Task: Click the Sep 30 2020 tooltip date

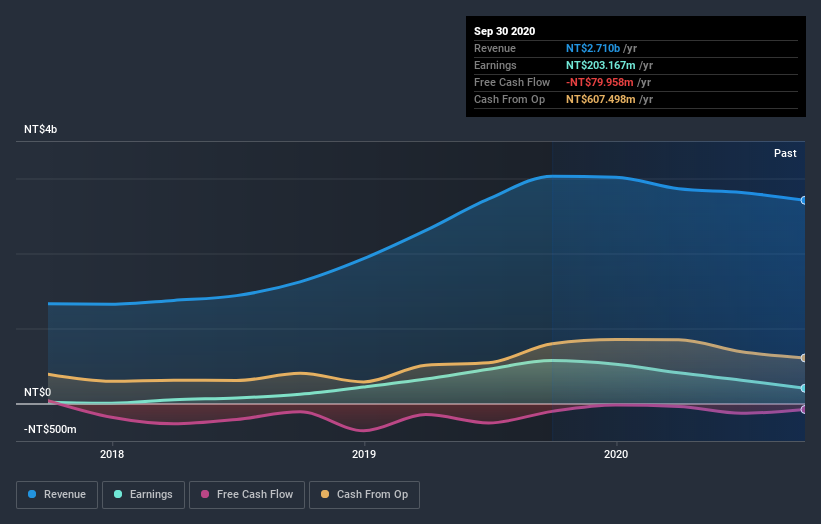Action: coord(505,31)
